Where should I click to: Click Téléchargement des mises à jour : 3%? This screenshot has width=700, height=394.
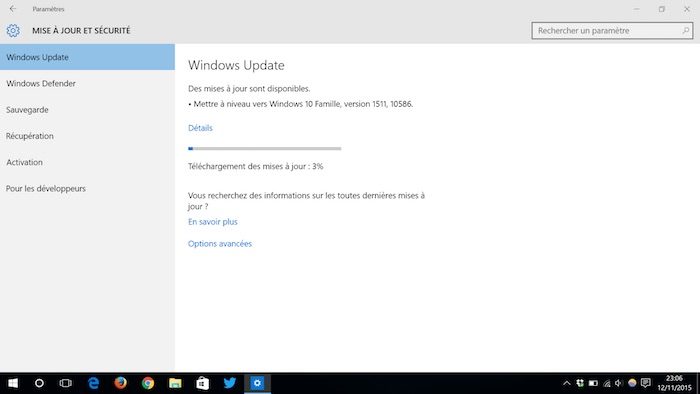point(255,166)
